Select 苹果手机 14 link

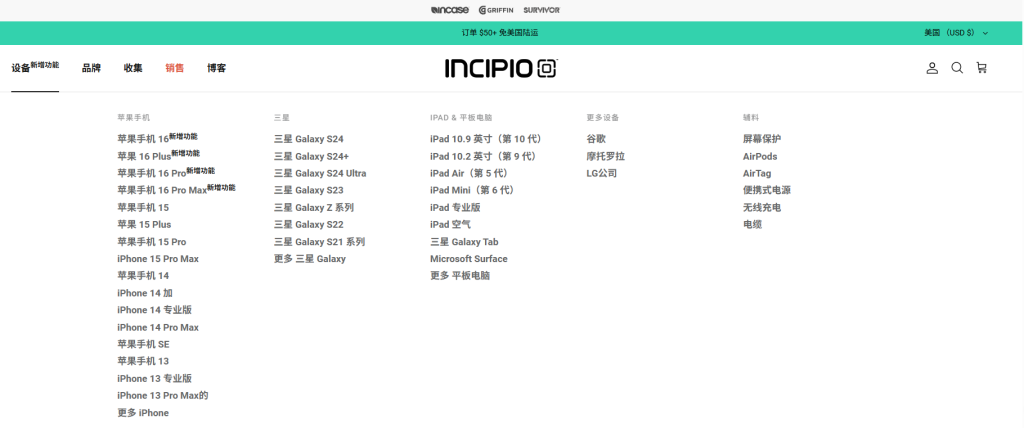click(143, 276)
